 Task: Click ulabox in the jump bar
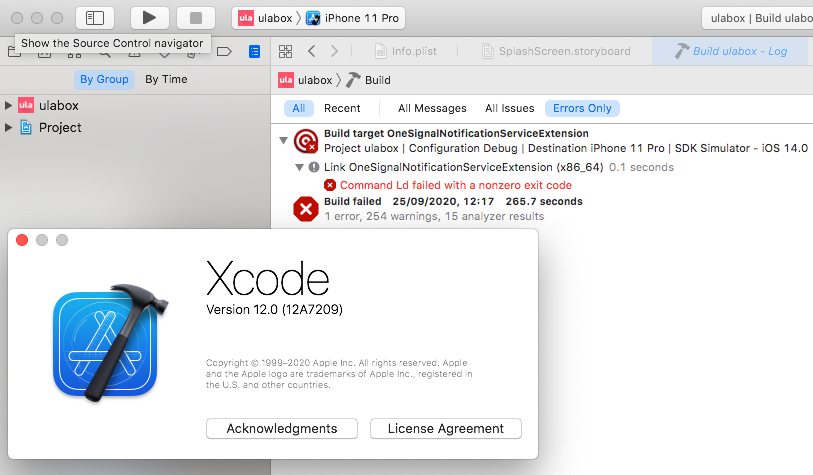pos(315,80)
